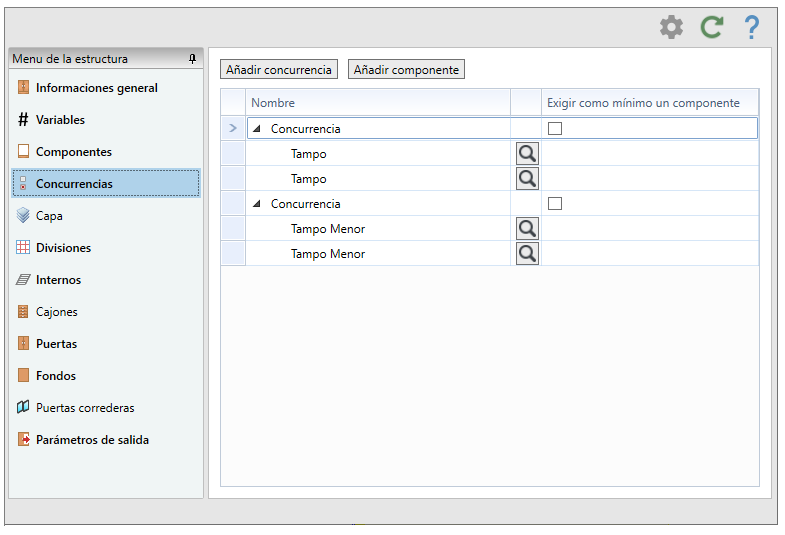Click the Fondos panel icon
Viewport: 785px width, 535px height.
(x=23, y=375)
